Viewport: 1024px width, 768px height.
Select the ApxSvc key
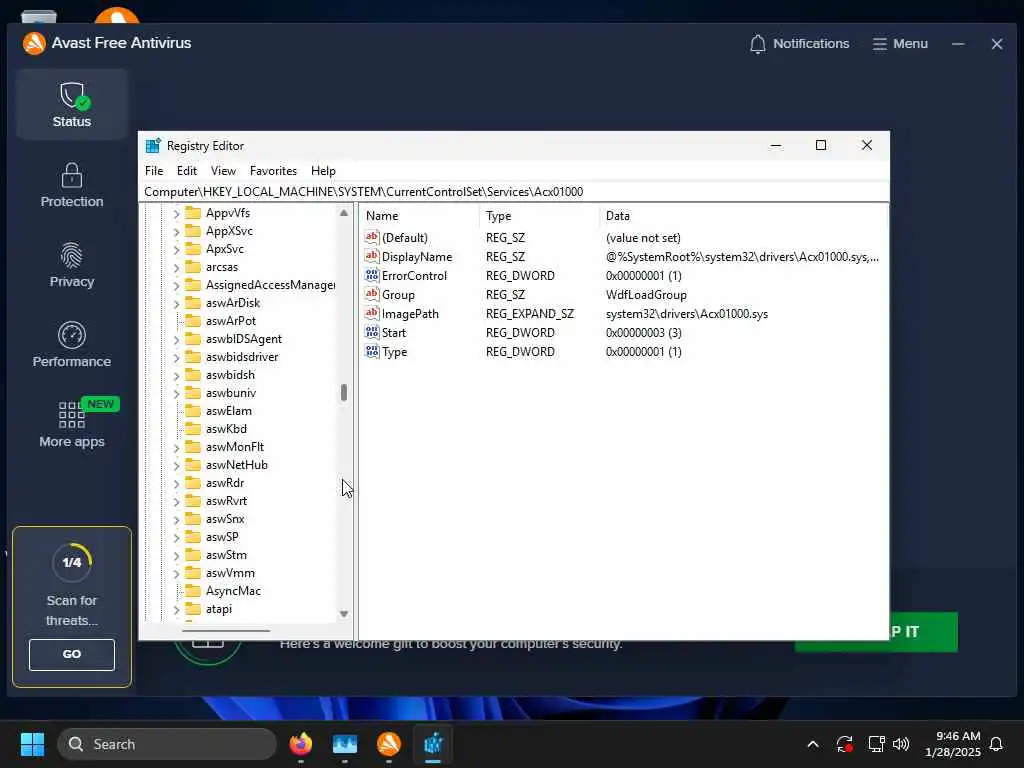[x=225, y=249]
